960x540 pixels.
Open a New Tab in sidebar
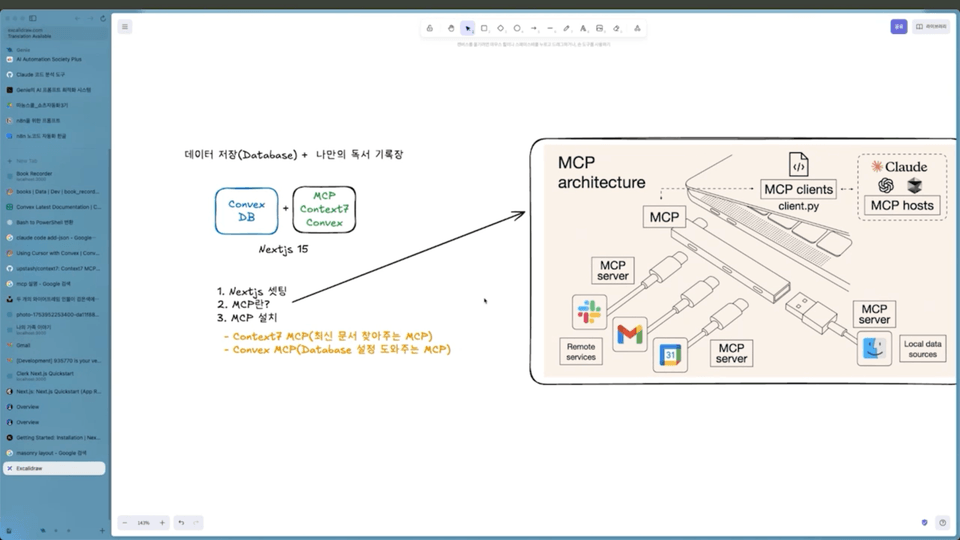click(54, 161)
